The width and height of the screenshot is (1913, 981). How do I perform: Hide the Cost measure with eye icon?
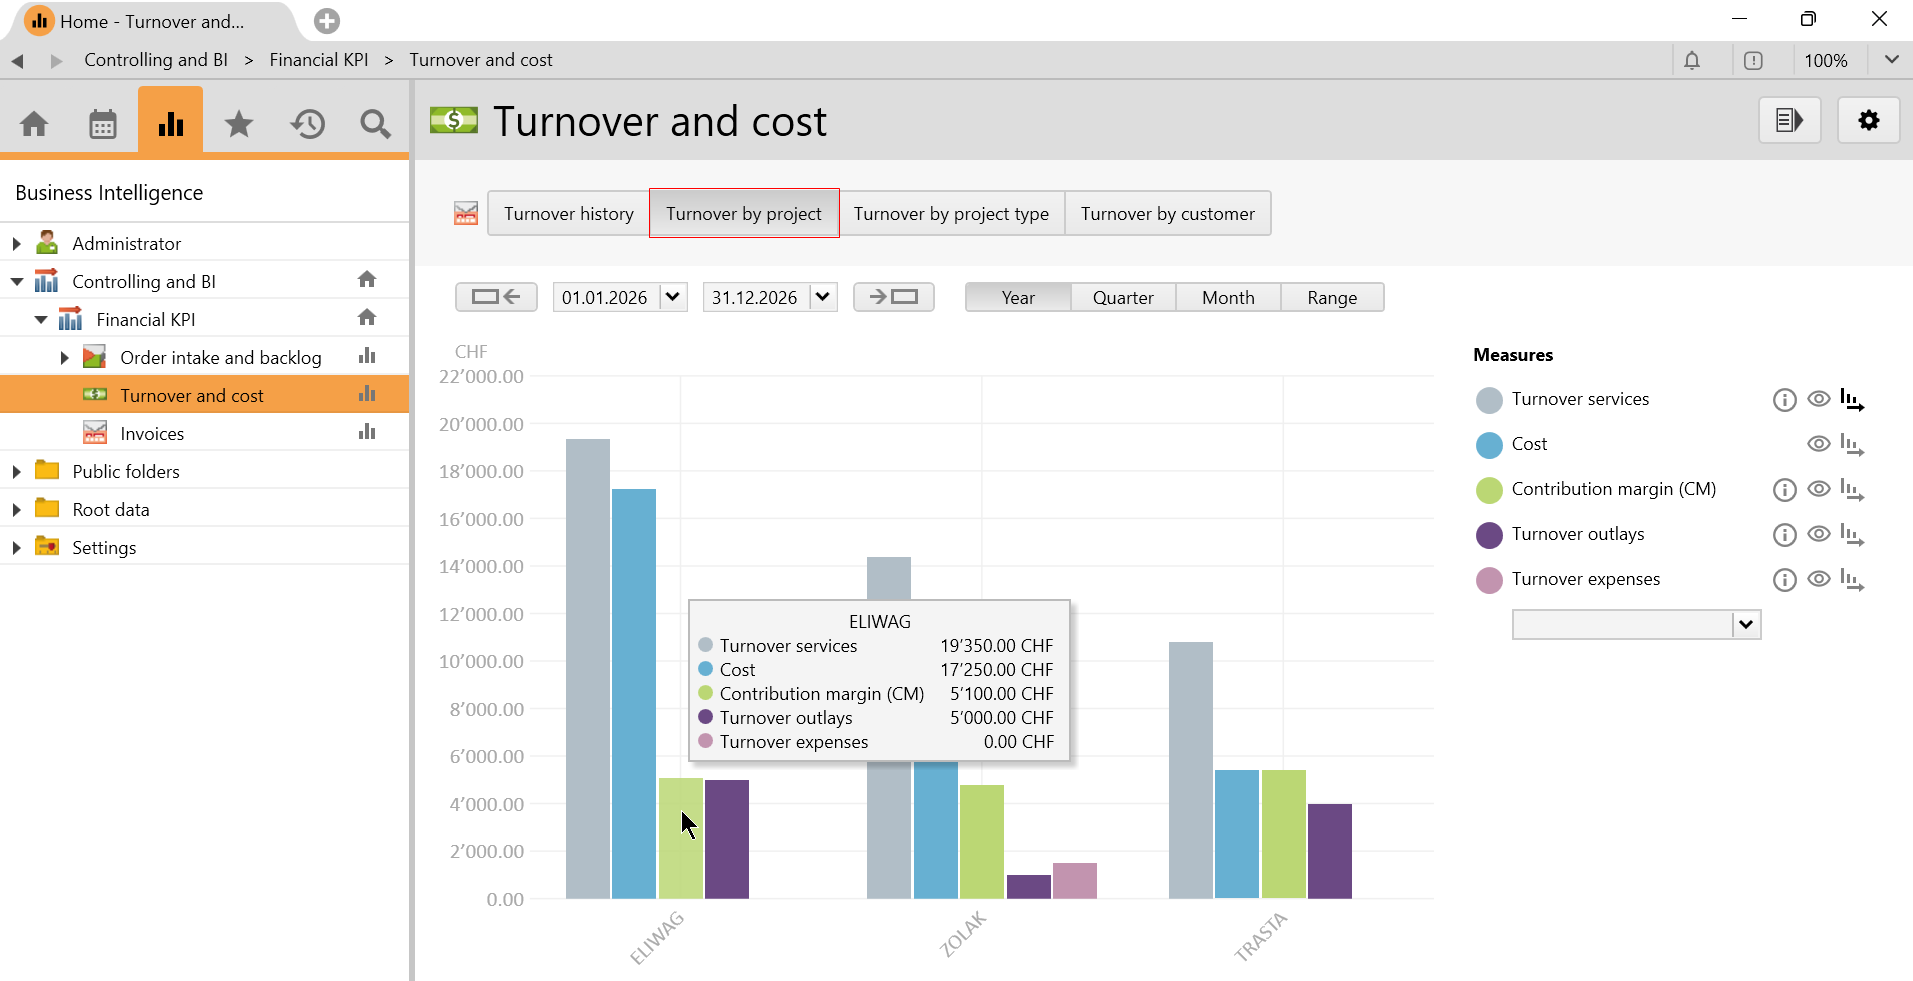[1819, 444]
